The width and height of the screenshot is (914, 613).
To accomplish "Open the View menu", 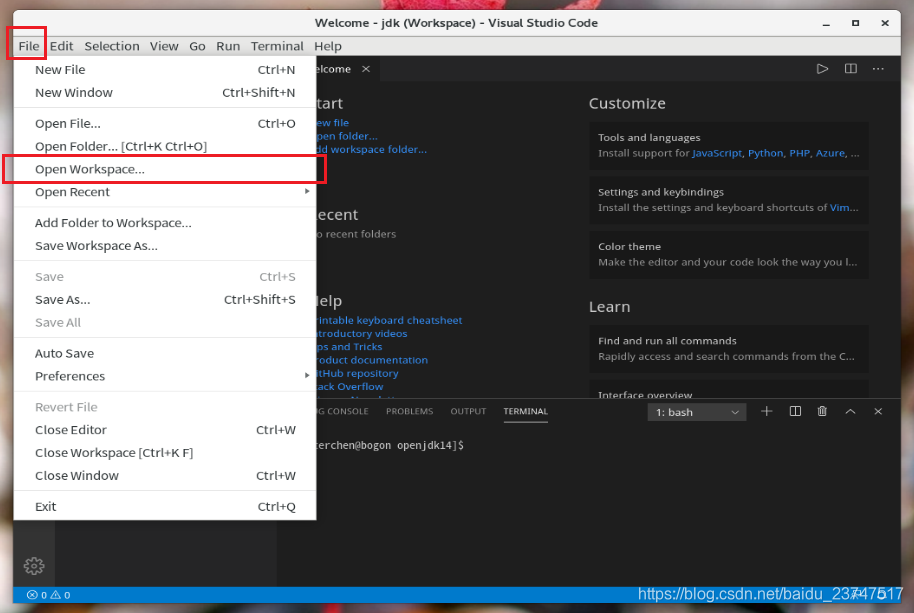I will click(x=164, y=46).
